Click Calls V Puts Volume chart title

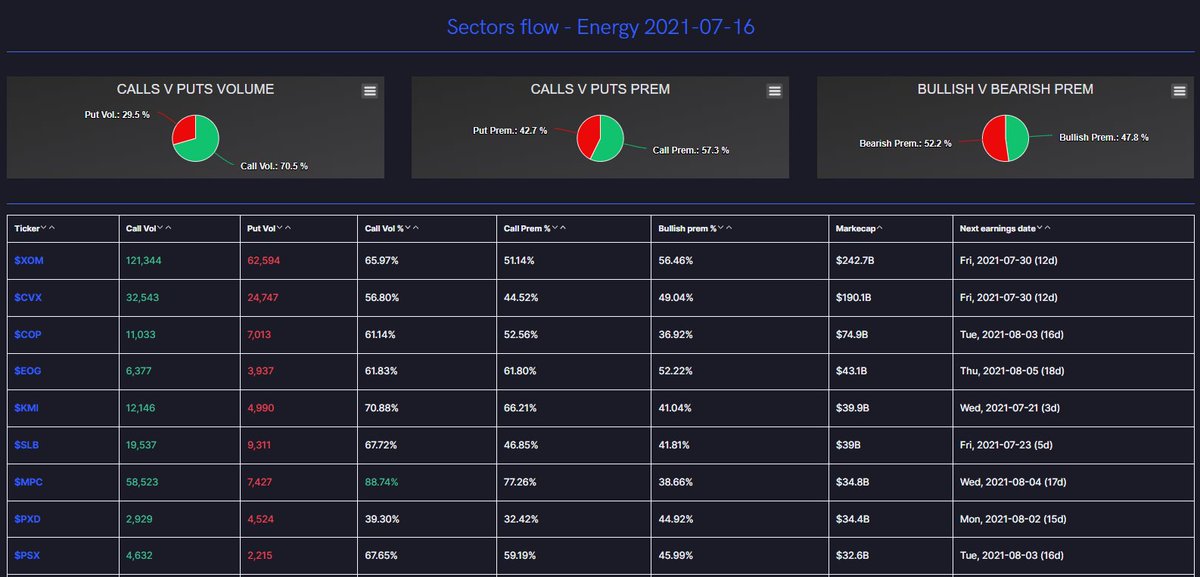click(195, 89)
